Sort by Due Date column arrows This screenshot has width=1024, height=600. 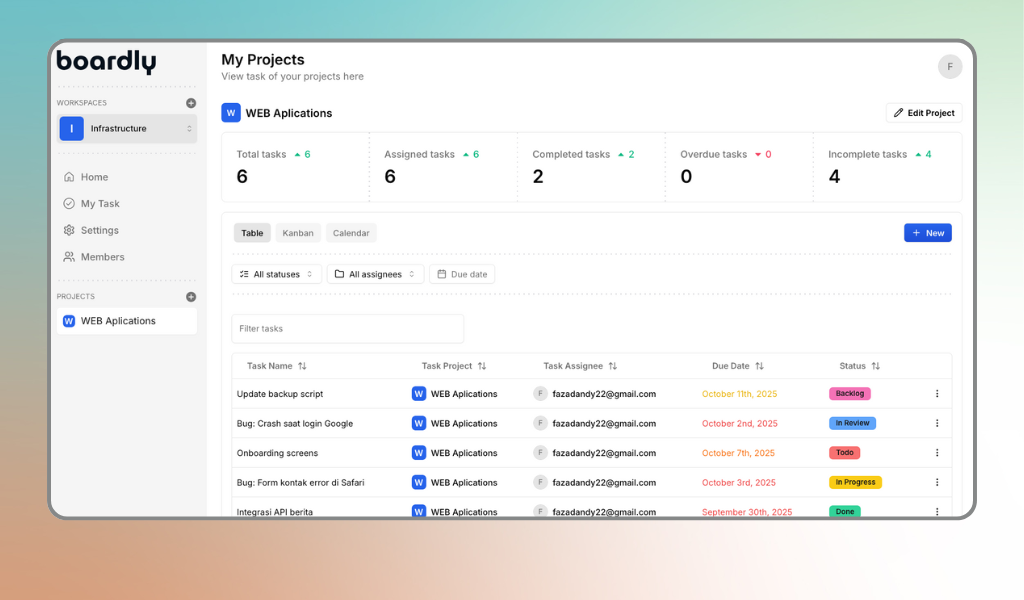click(x=759, y=366)
